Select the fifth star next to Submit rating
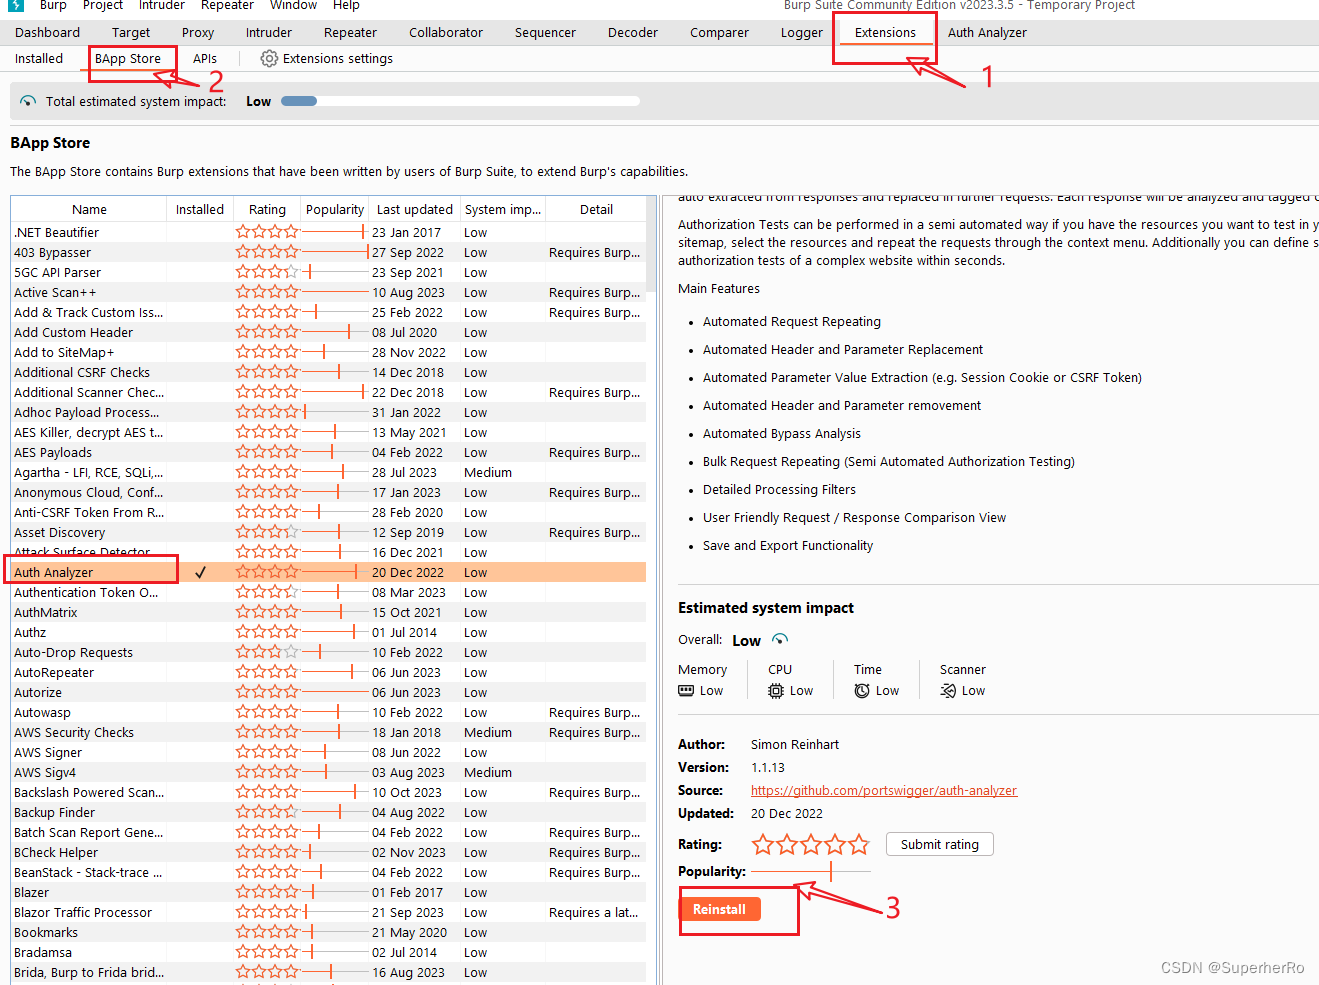 (858, 844)
